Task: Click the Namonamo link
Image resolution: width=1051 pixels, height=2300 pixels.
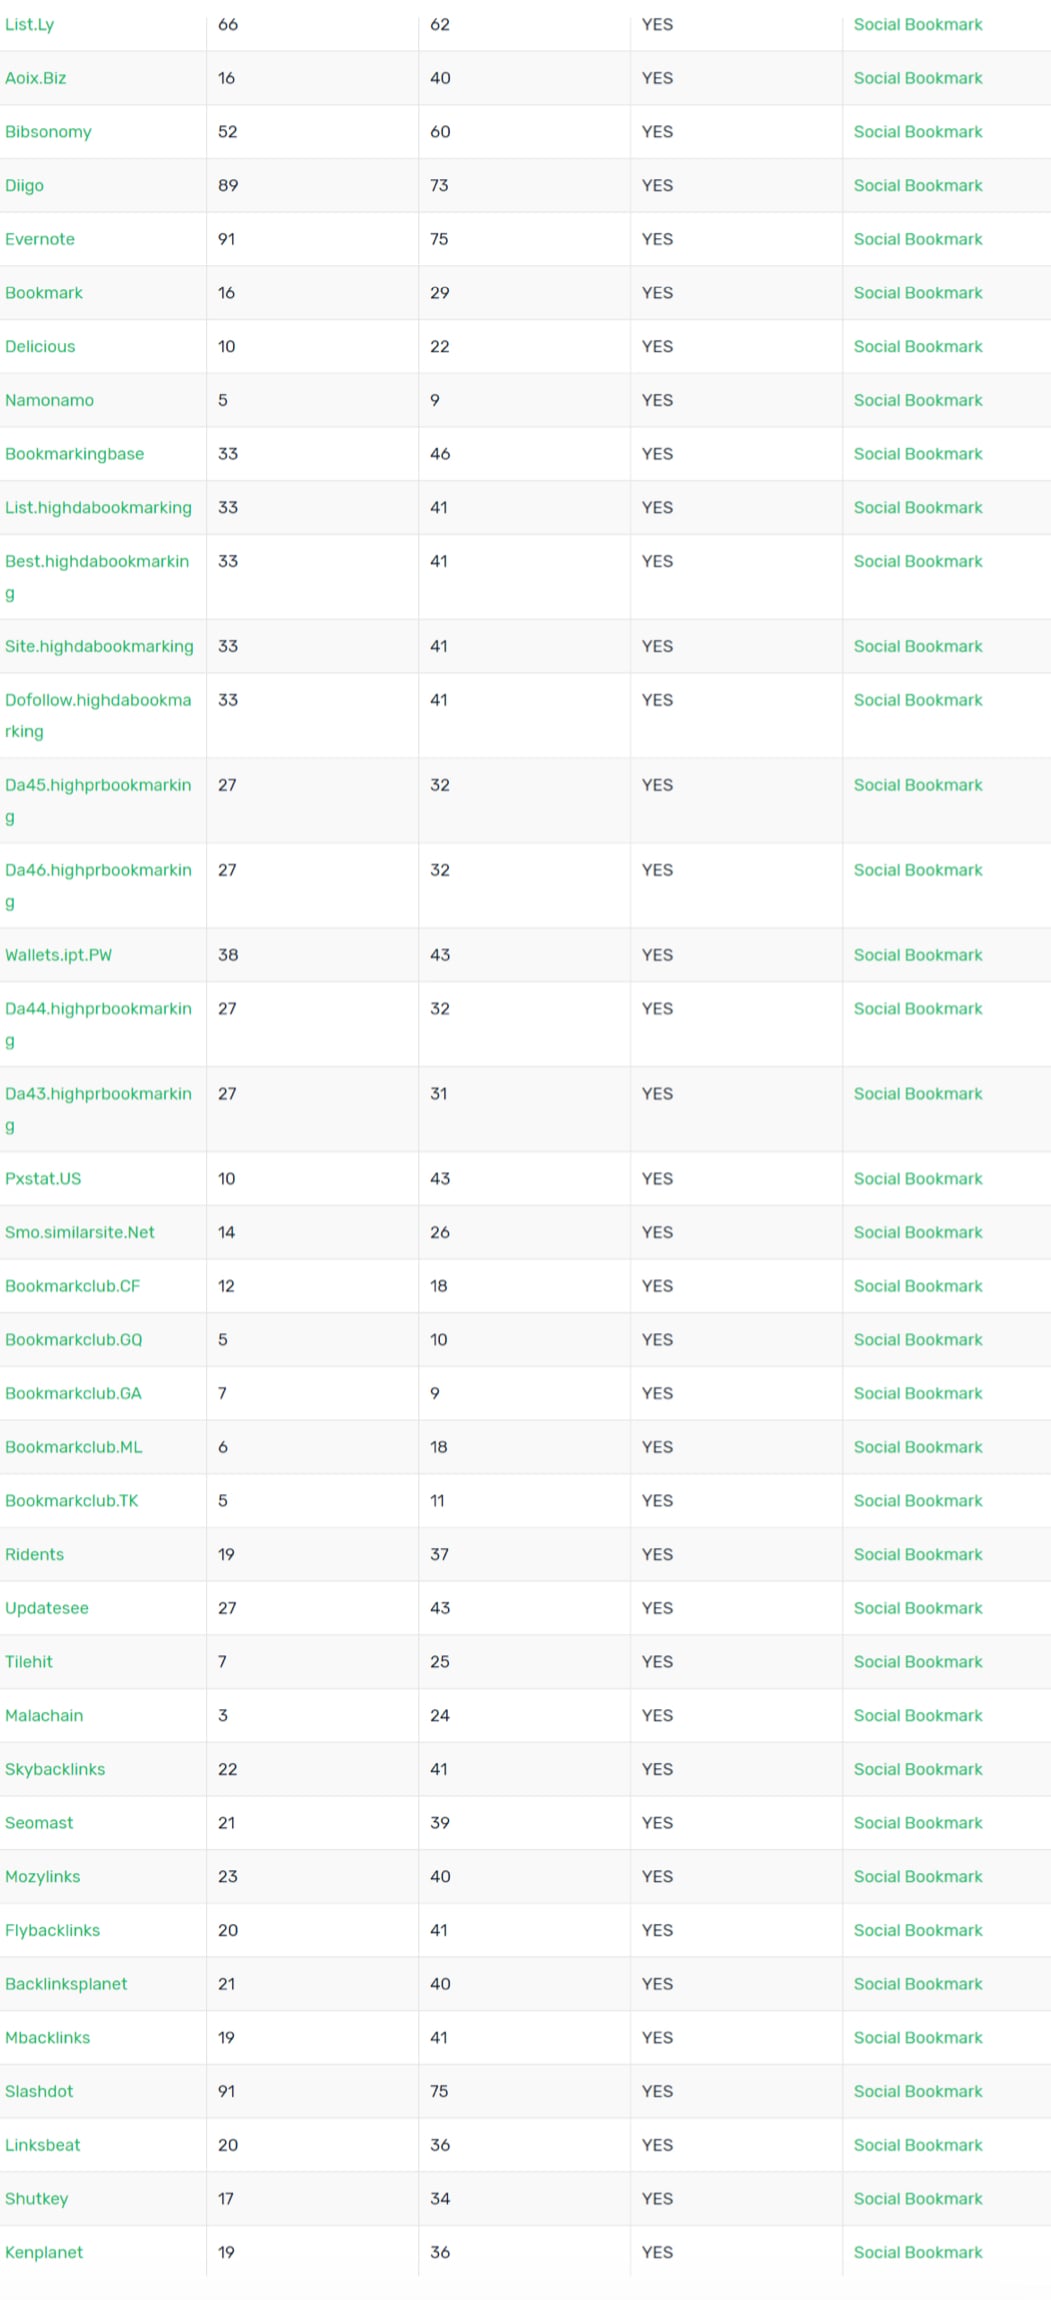Action: coord(49,400)
